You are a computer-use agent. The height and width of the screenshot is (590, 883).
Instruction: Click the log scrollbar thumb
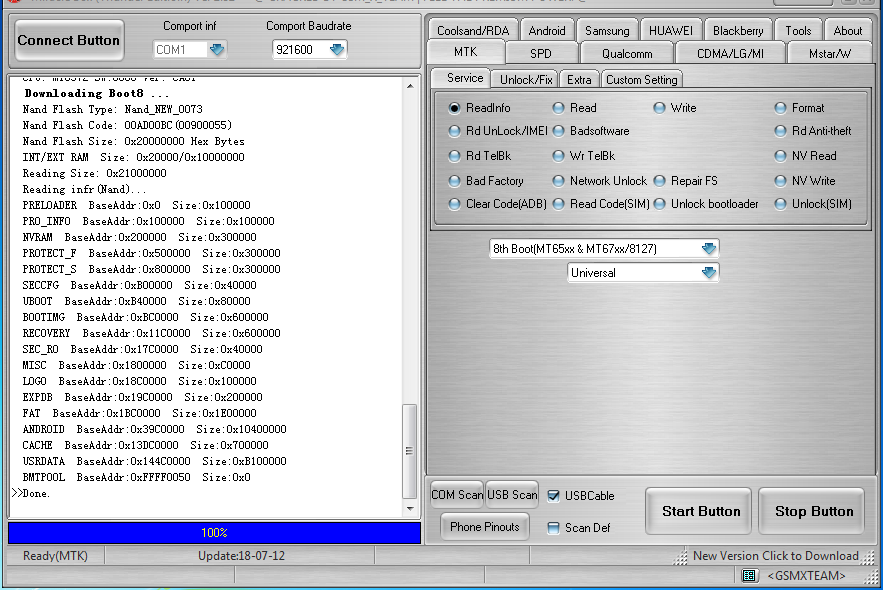409,451
